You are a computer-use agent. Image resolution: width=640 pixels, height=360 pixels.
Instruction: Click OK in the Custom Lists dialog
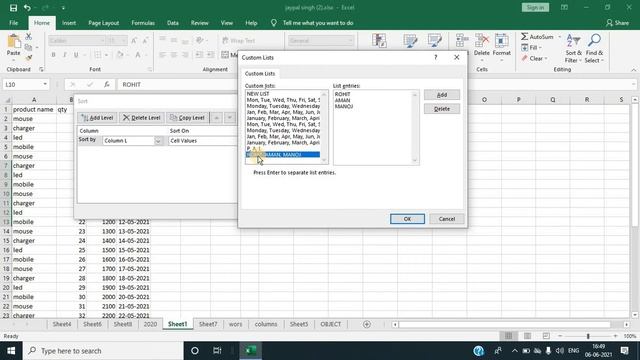[407, 219]
